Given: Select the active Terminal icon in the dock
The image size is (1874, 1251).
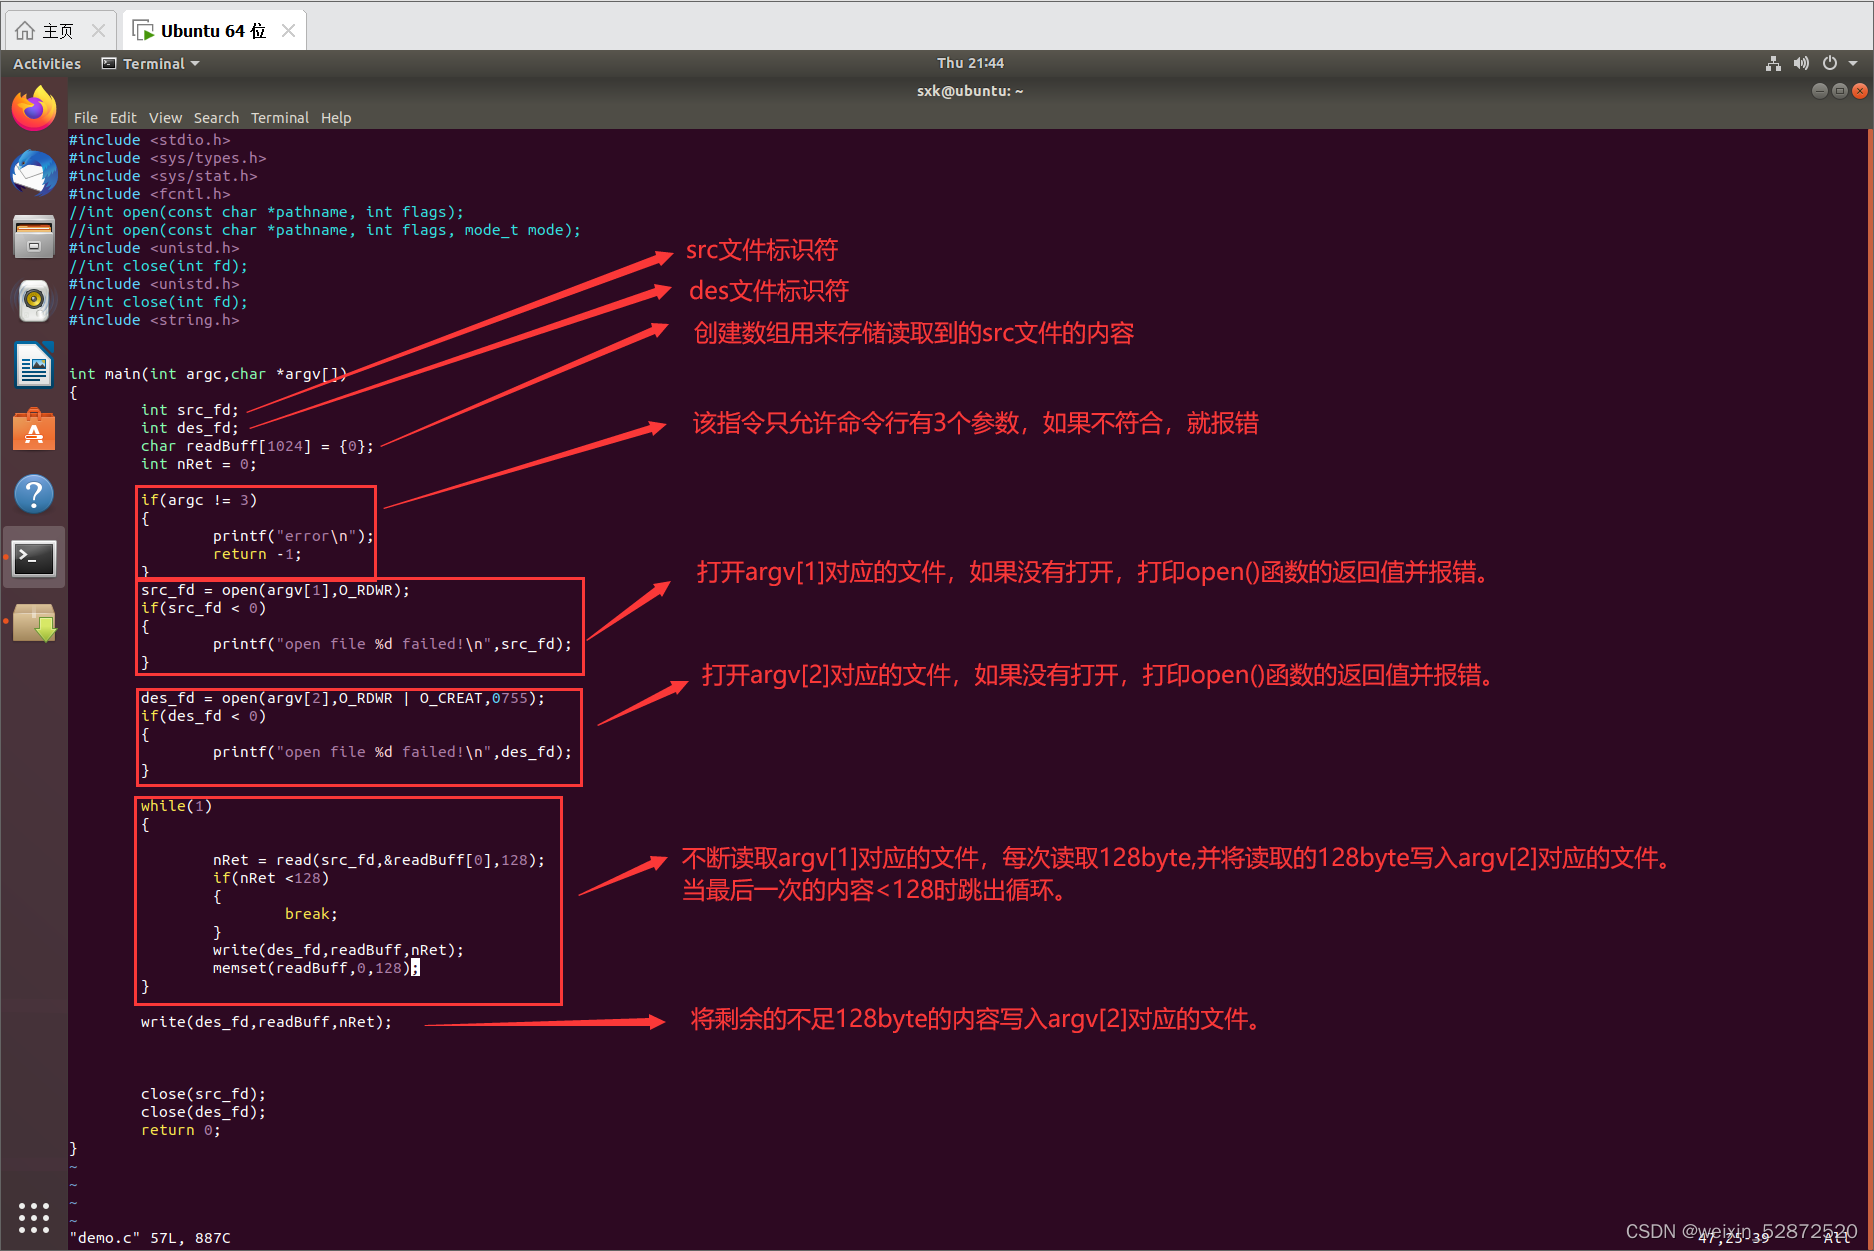Looking at the screenshot, I should tap(34, 557).
